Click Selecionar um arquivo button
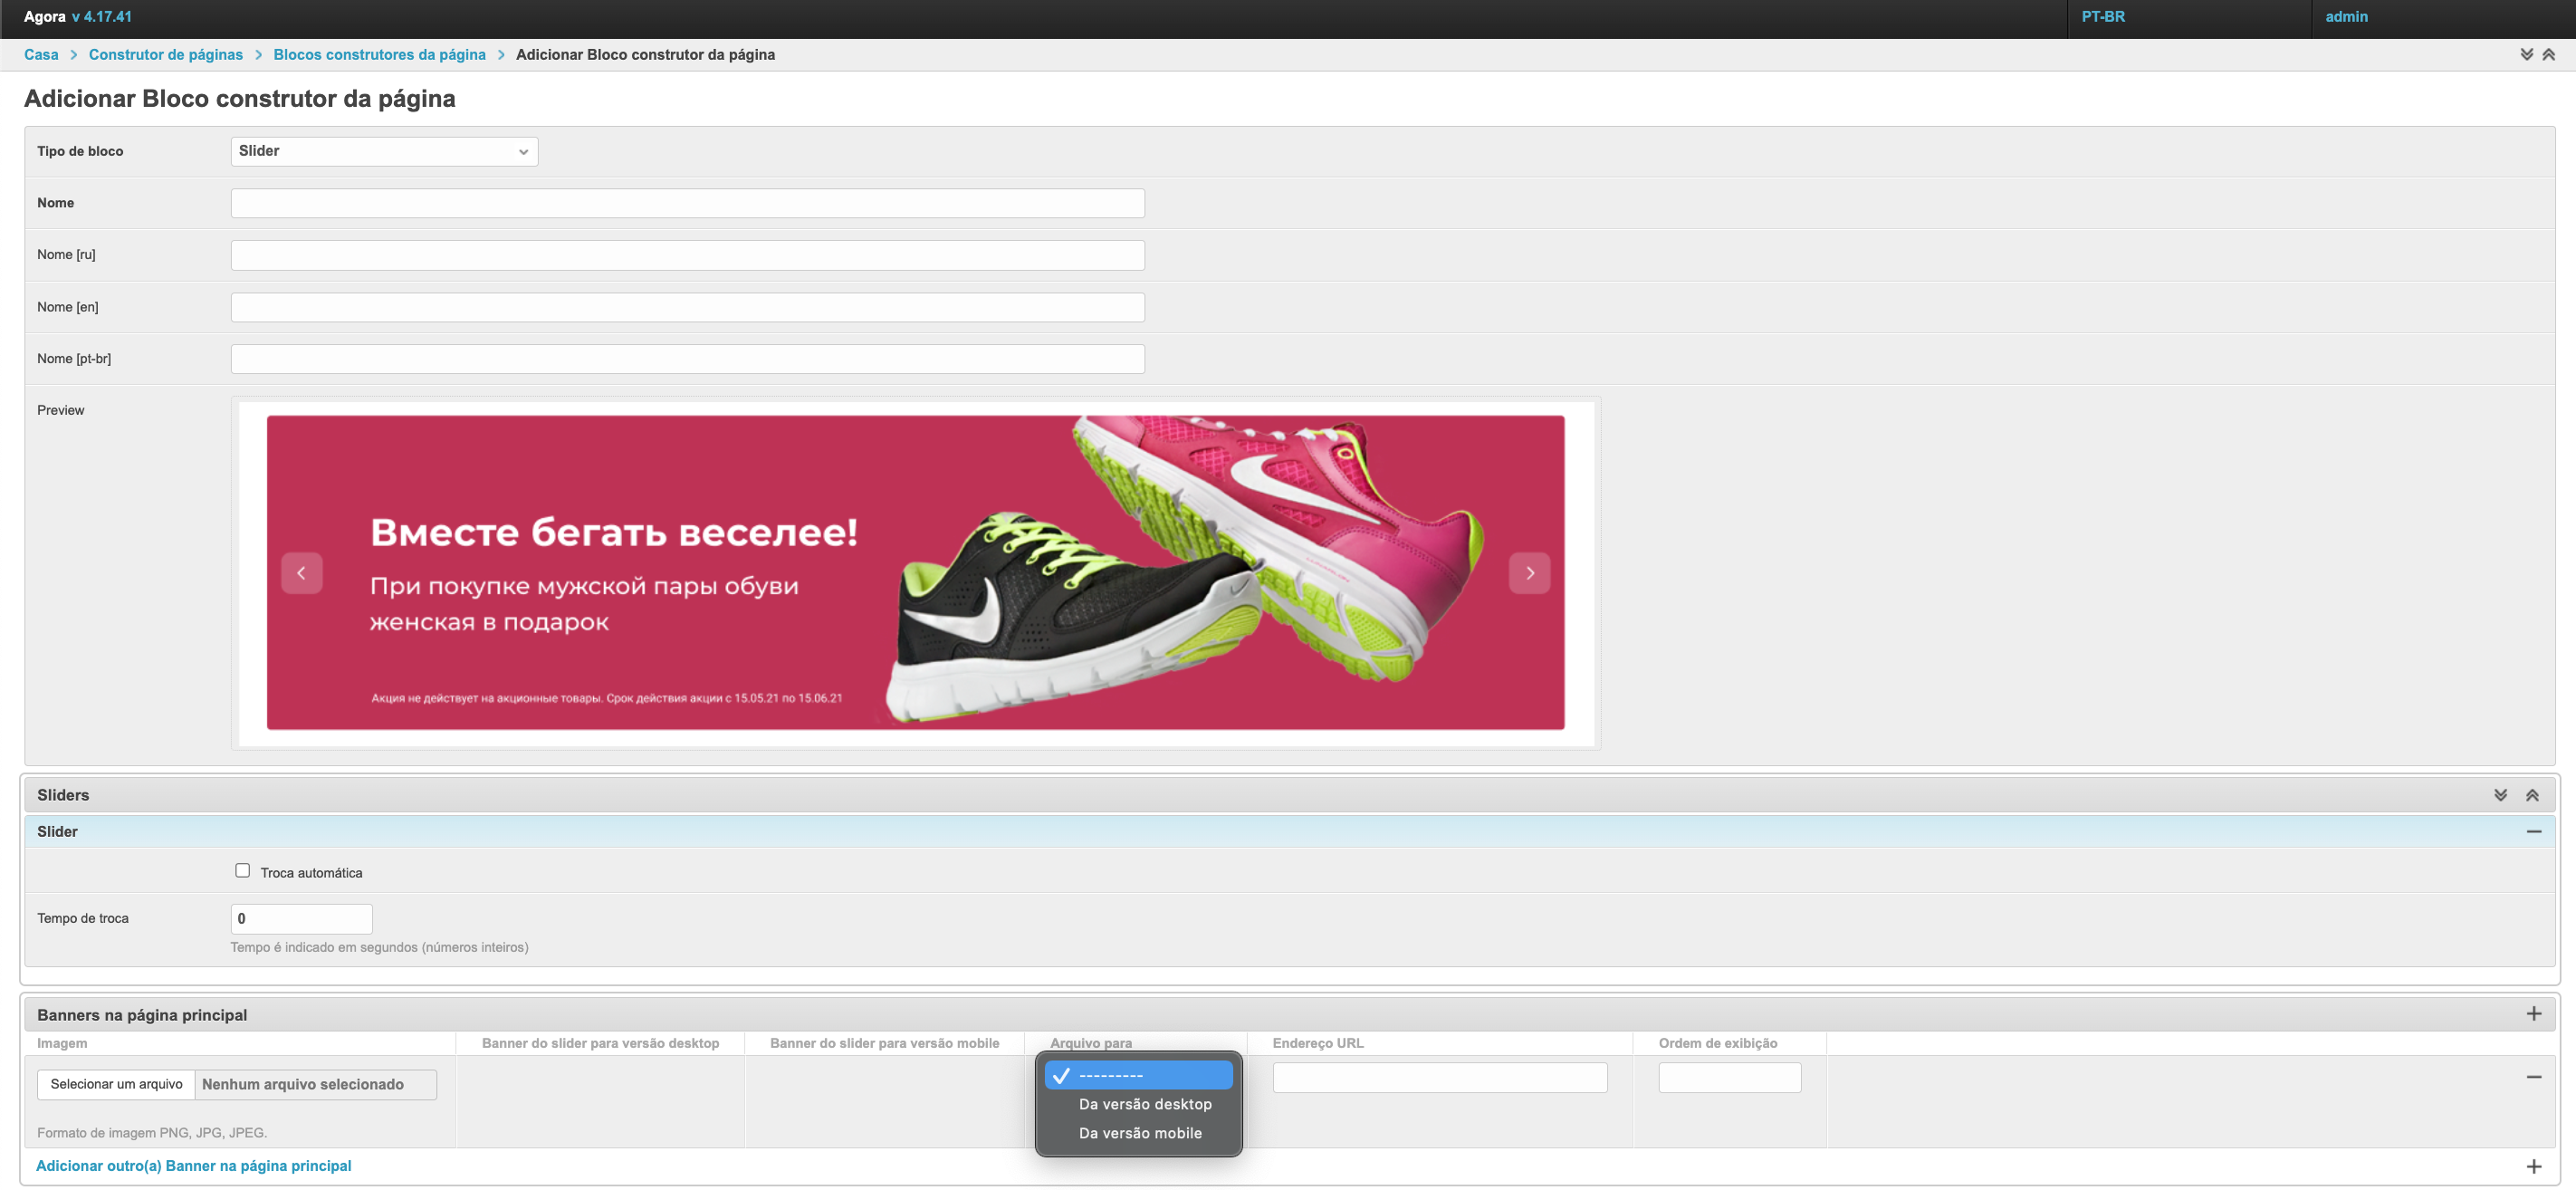This screenshot has height=1190, width=2576. point(116,1084)
